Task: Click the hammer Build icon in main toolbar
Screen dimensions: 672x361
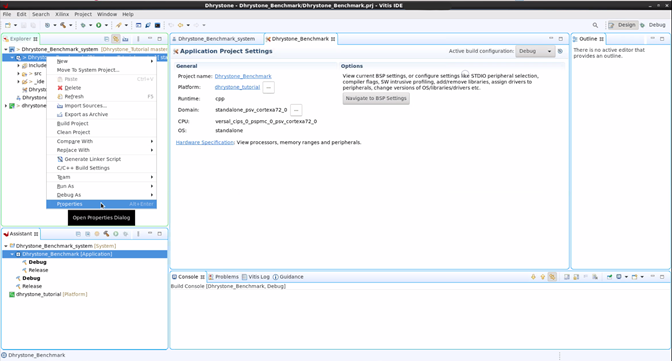Action: point(63,25)
